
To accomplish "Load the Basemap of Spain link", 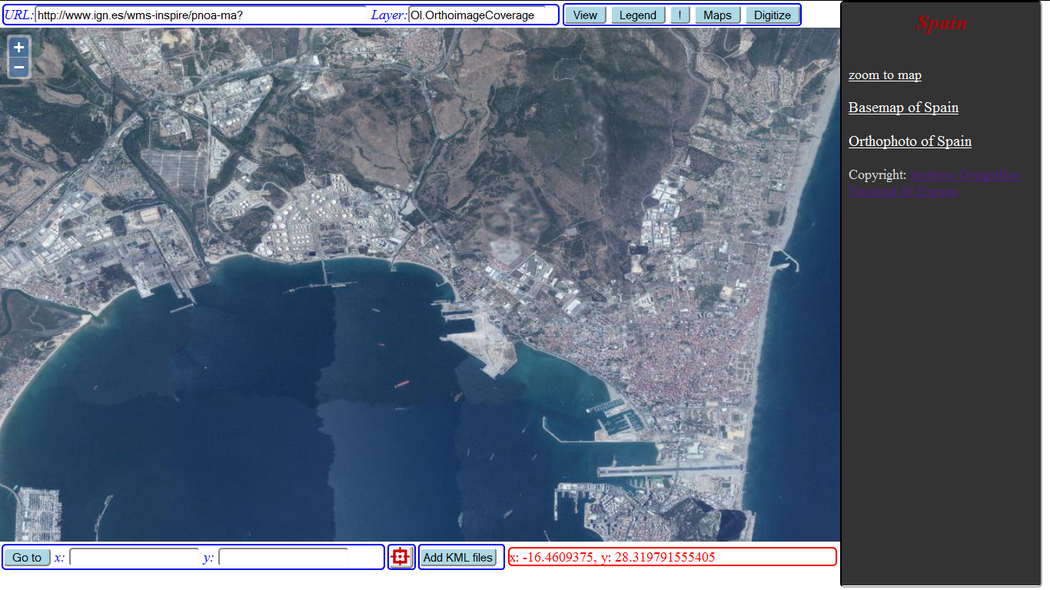I will 903,107.
